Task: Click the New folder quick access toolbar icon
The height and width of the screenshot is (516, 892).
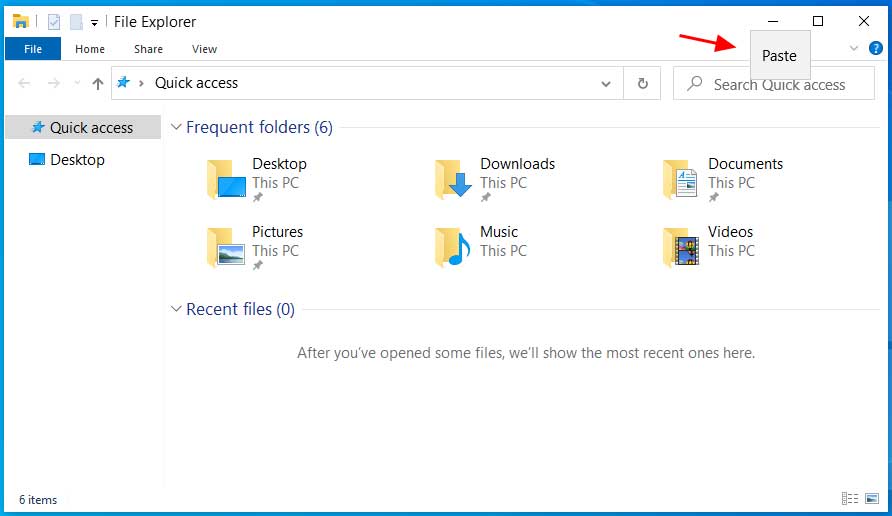Action: (x=76, y=22)
